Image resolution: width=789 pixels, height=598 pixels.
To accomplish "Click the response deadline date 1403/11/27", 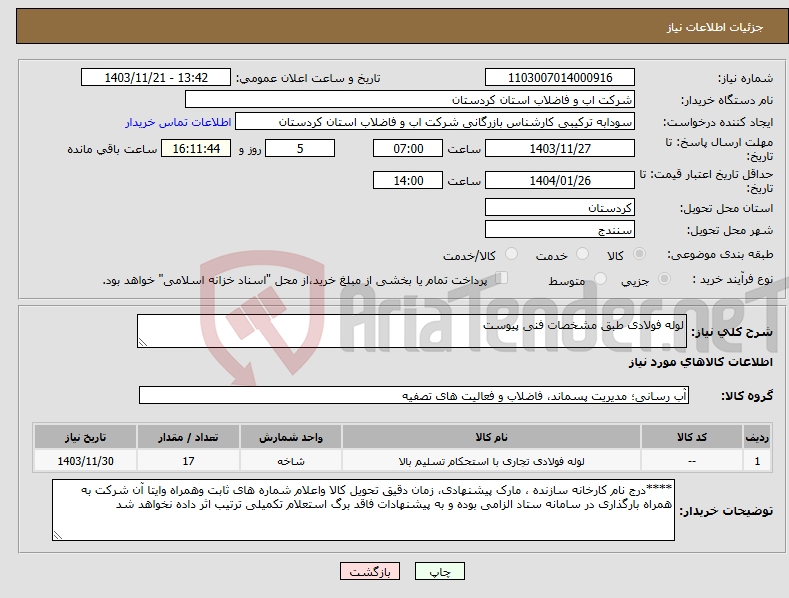I will [560, 148].
